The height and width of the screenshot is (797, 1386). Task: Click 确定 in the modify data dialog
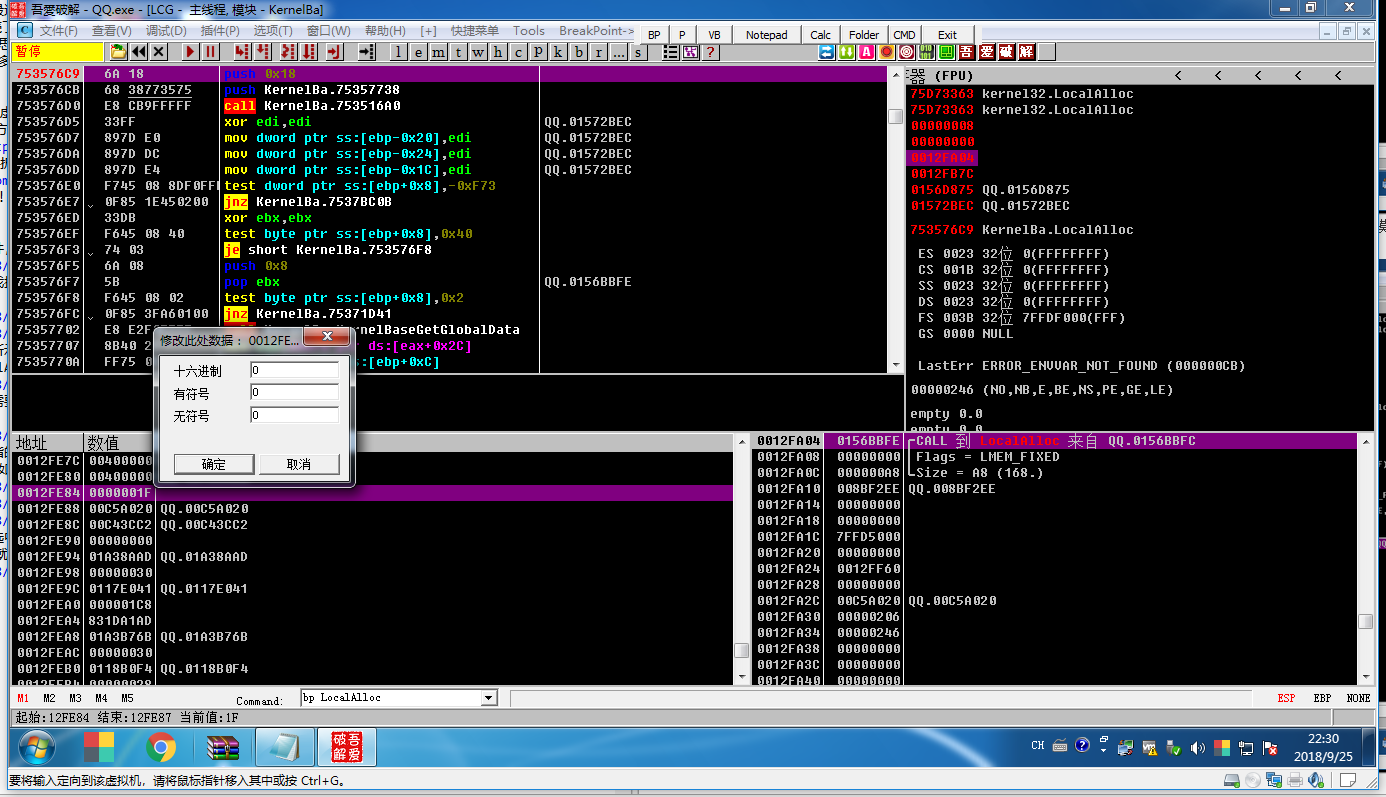click(x=214, y=464)
